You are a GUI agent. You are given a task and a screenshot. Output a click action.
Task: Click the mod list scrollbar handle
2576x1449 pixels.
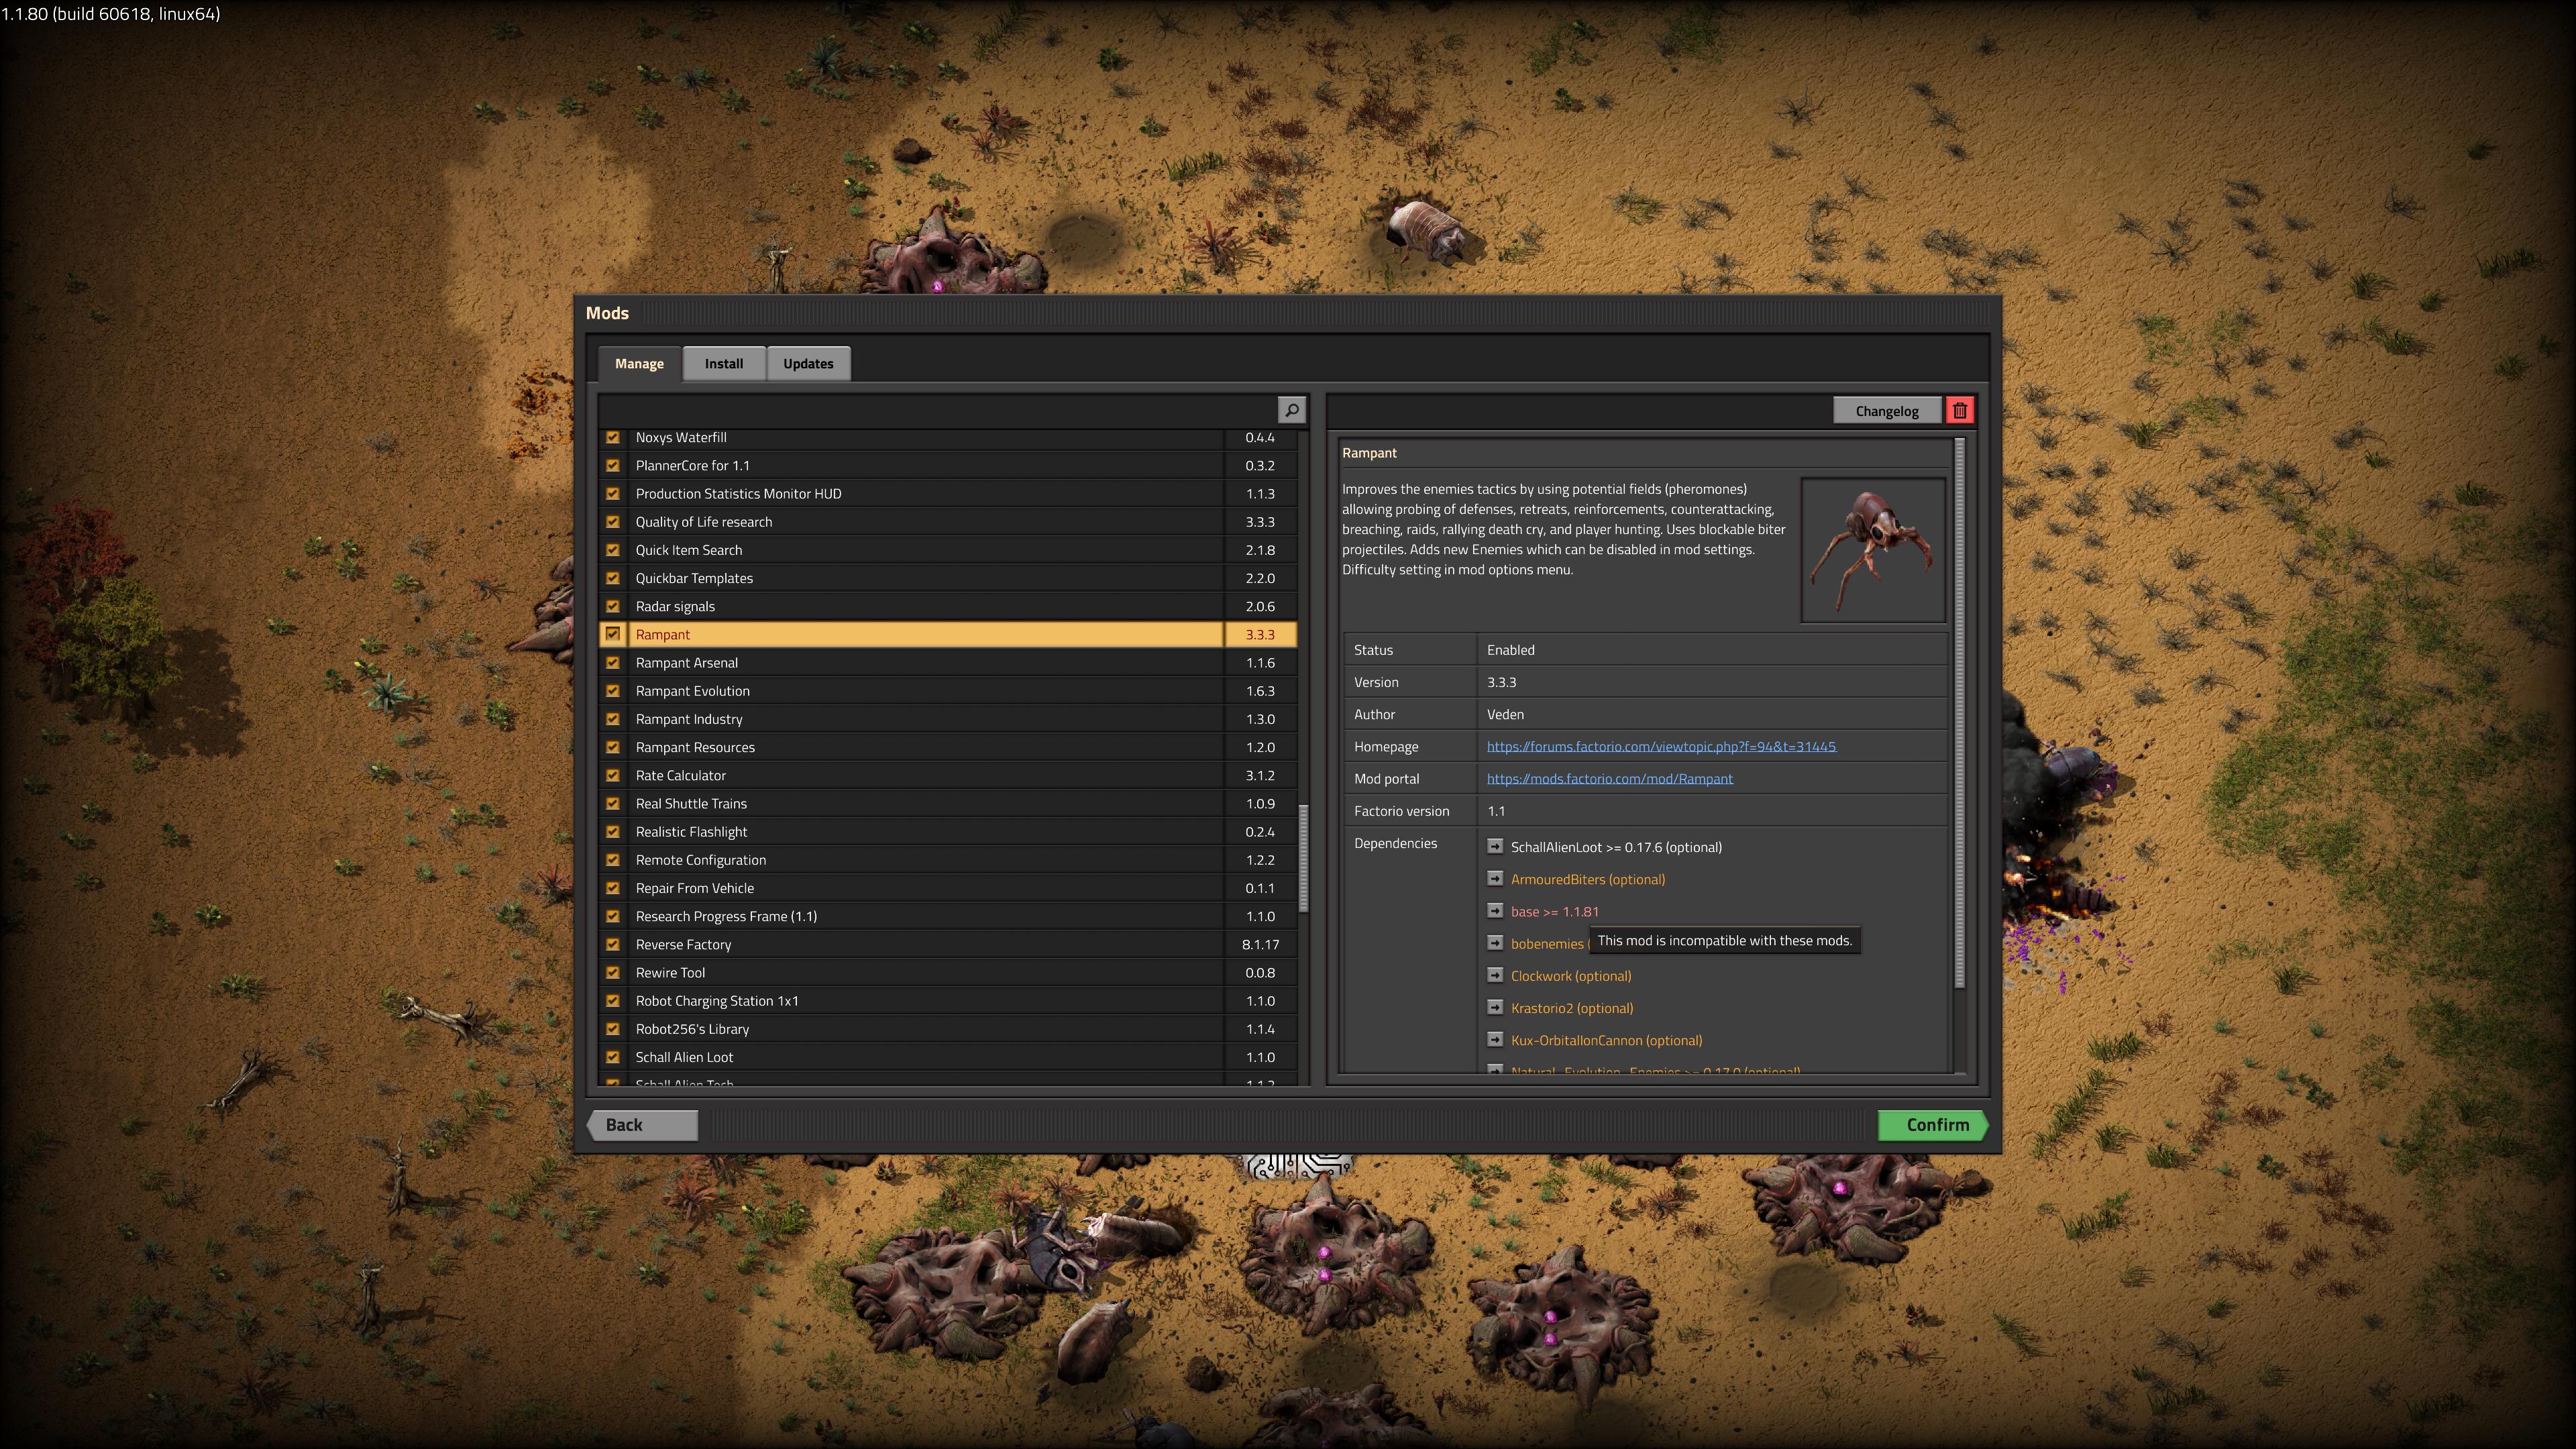pos(1303,858)
